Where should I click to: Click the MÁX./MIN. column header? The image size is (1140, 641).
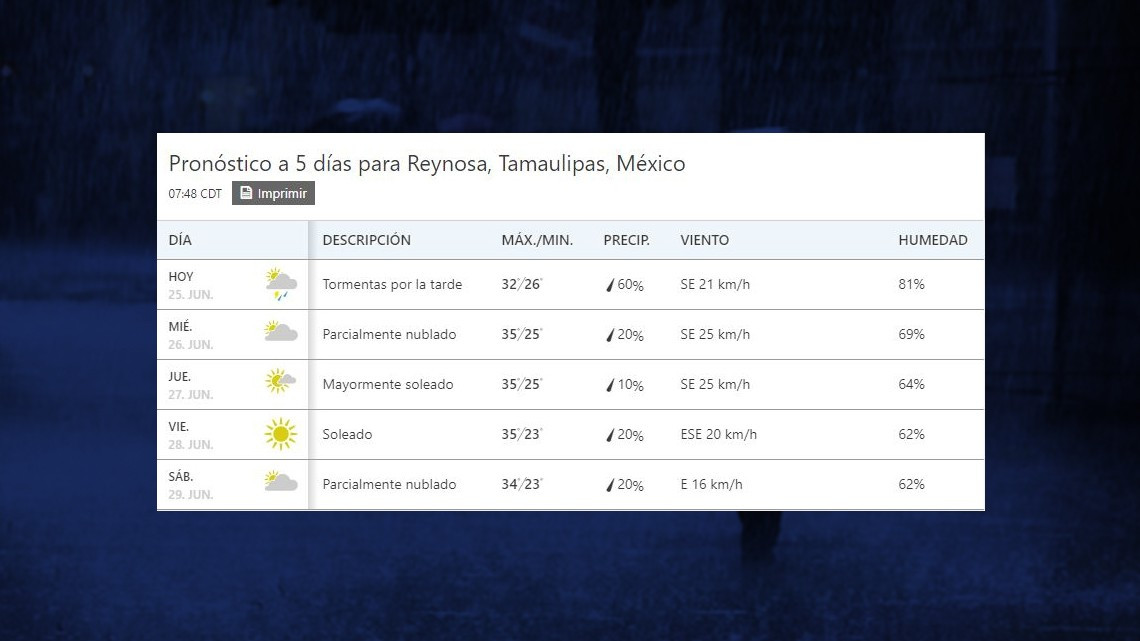(538, 240)
